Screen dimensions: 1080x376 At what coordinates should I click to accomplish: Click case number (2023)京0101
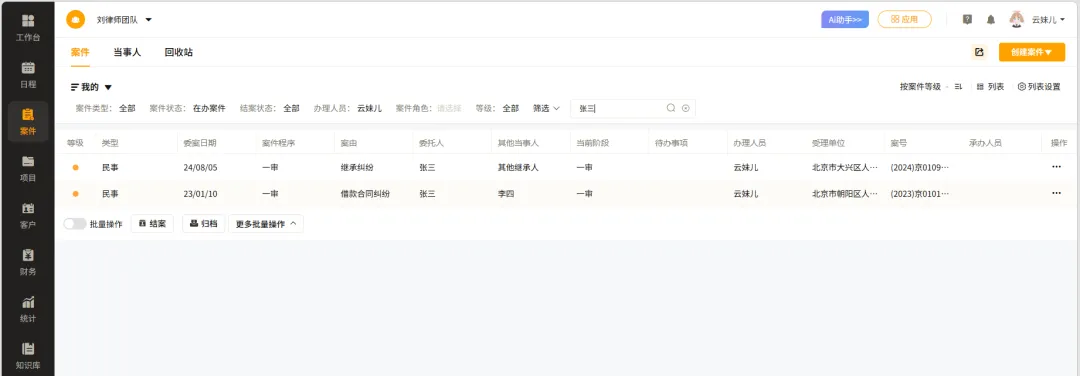920,194
